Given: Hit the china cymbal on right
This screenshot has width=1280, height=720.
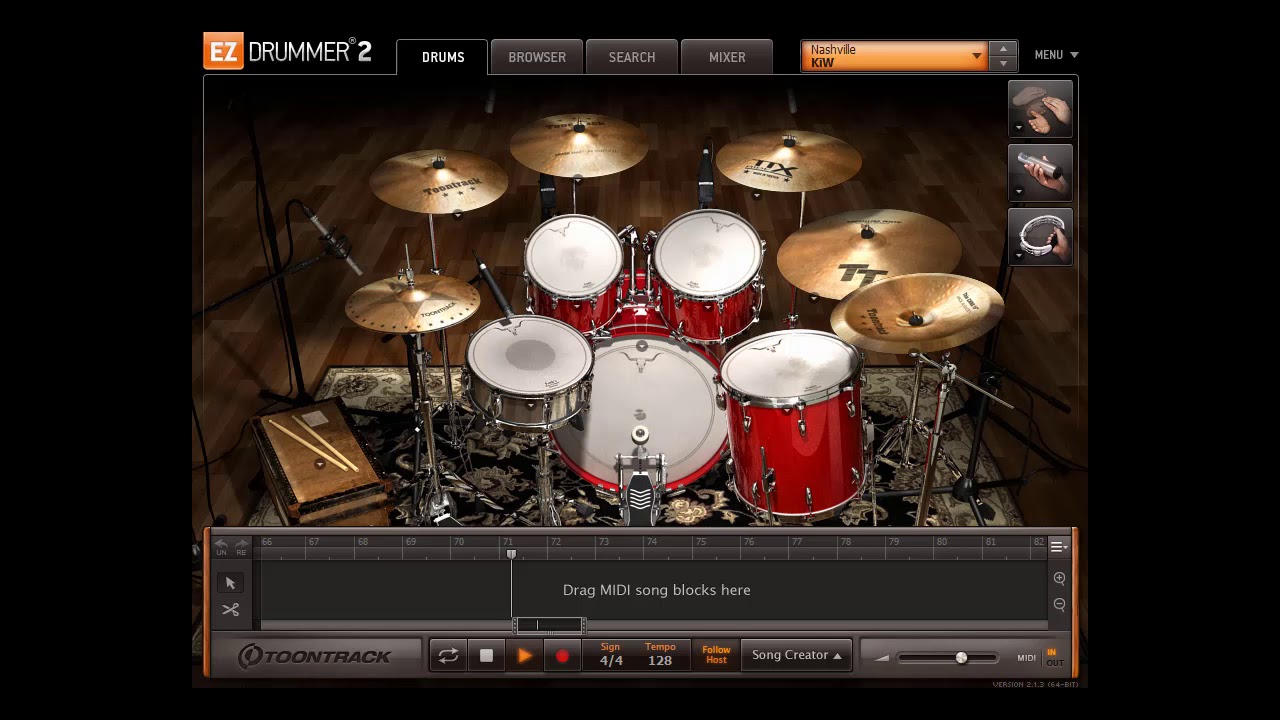Looking at the screenshot, I should [x=916, y=312].
